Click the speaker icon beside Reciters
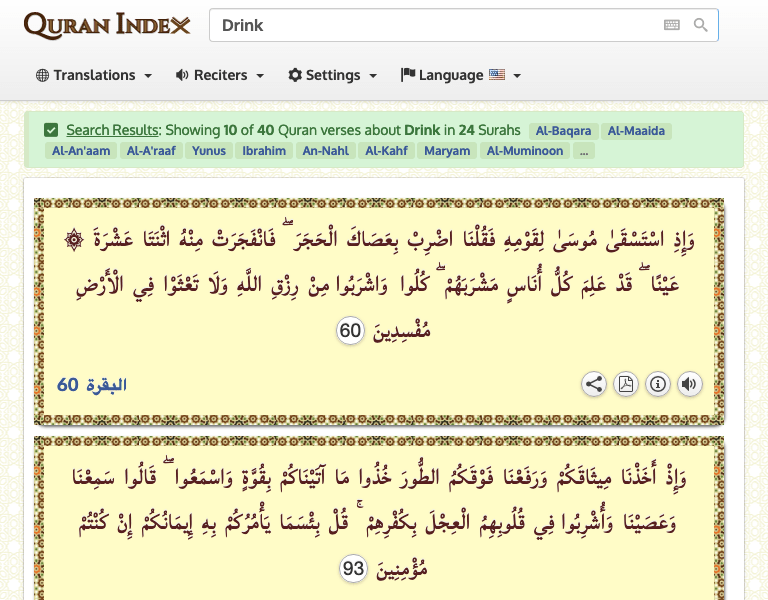Screen dimensions: 768x600 (182, 75)
